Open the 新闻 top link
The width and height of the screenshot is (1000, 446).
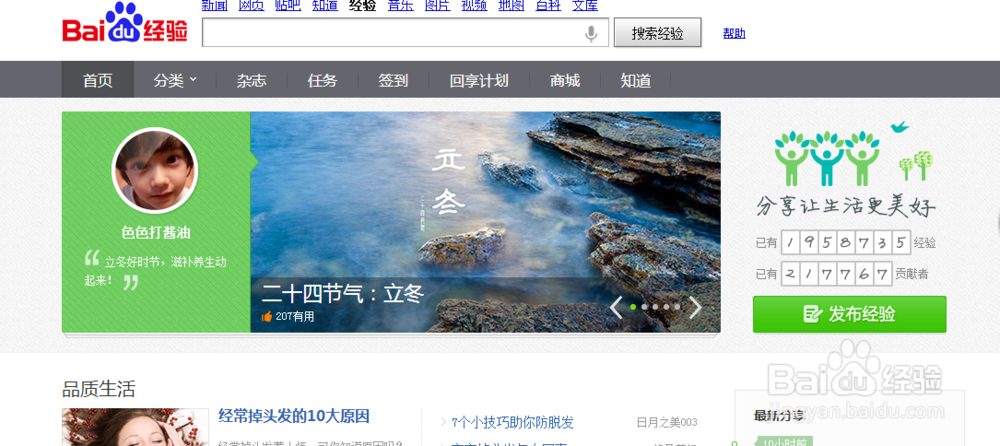(x=214, y=6)
